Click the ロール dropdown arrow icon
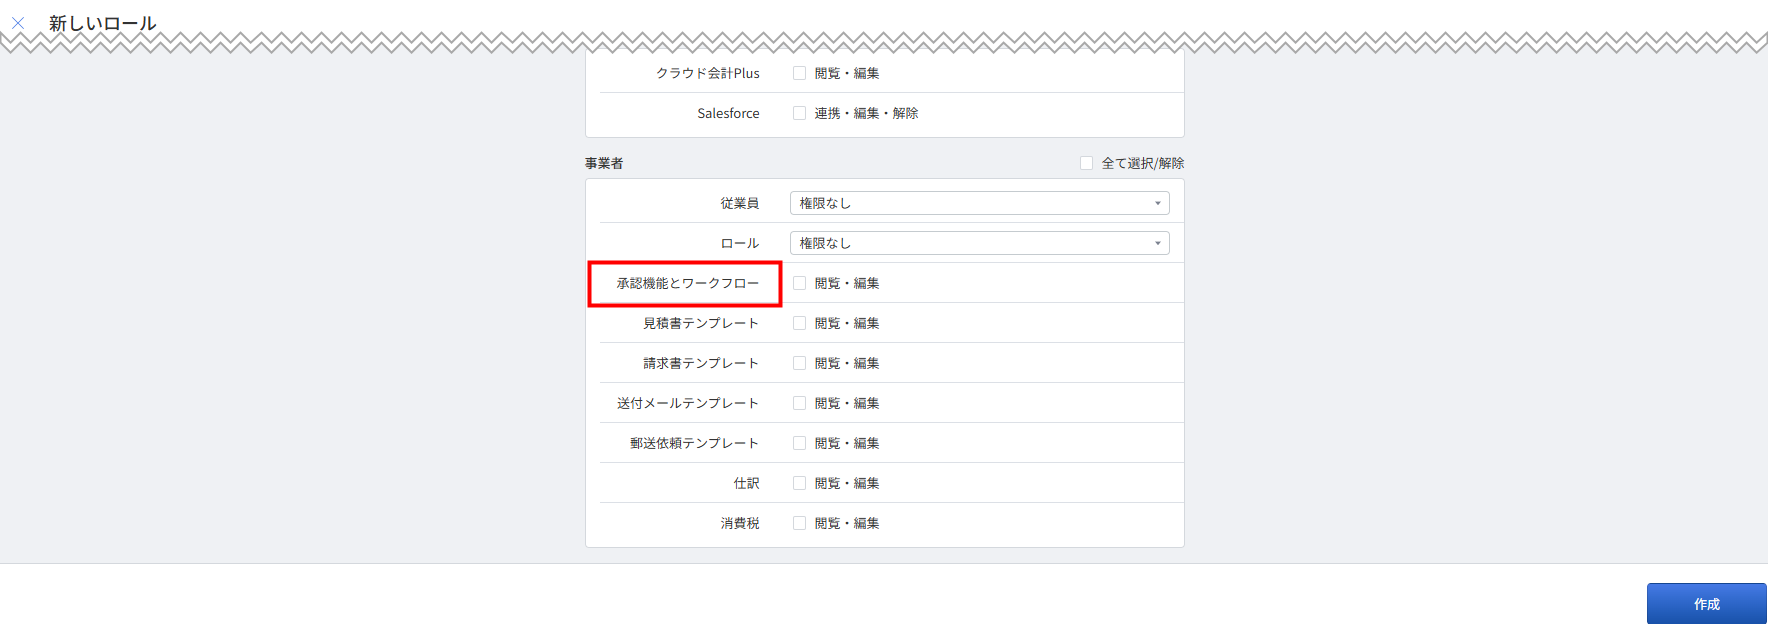This screenshot has width=1768, height=624. point(1157,243)
